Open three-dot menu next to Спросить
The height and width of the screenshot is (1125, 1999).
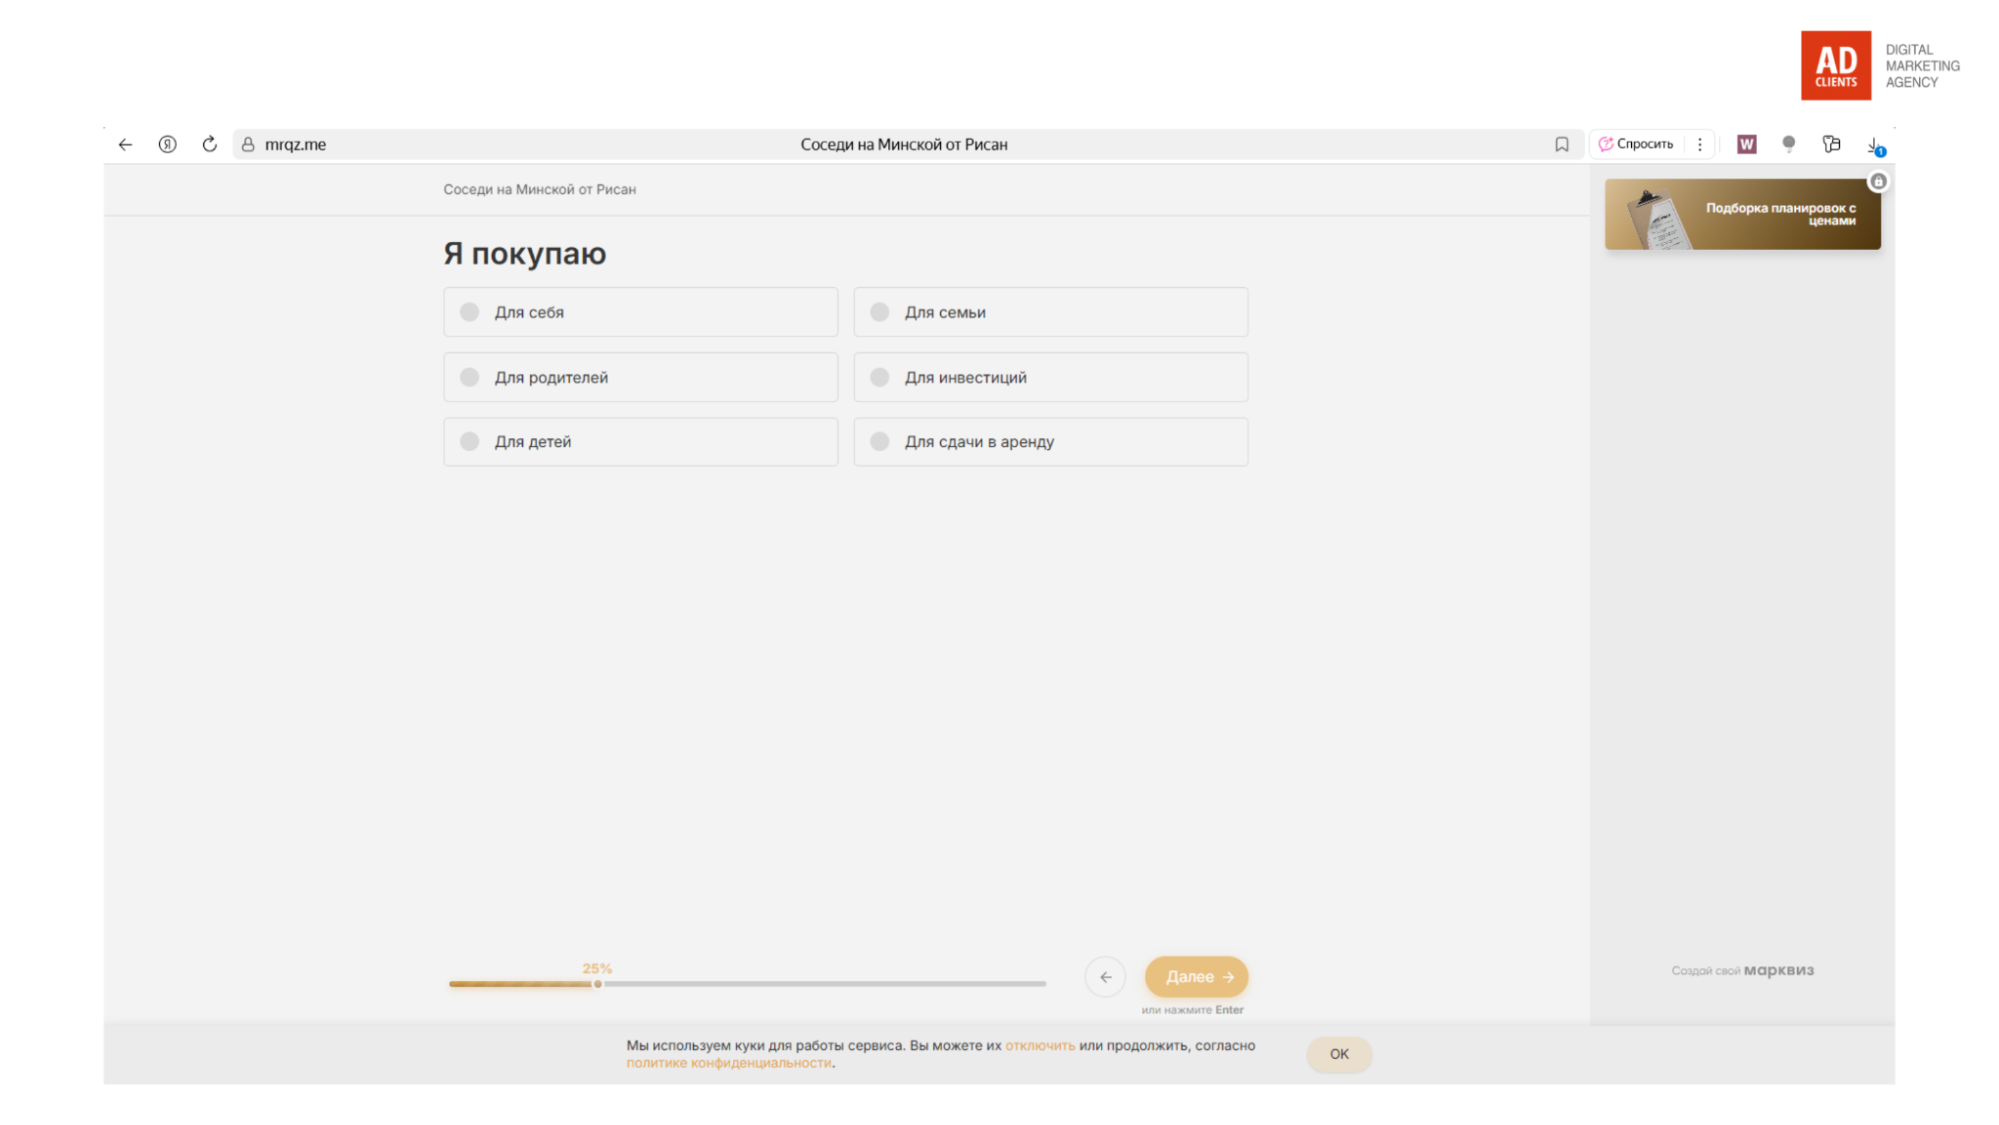tap(1699, 144)
